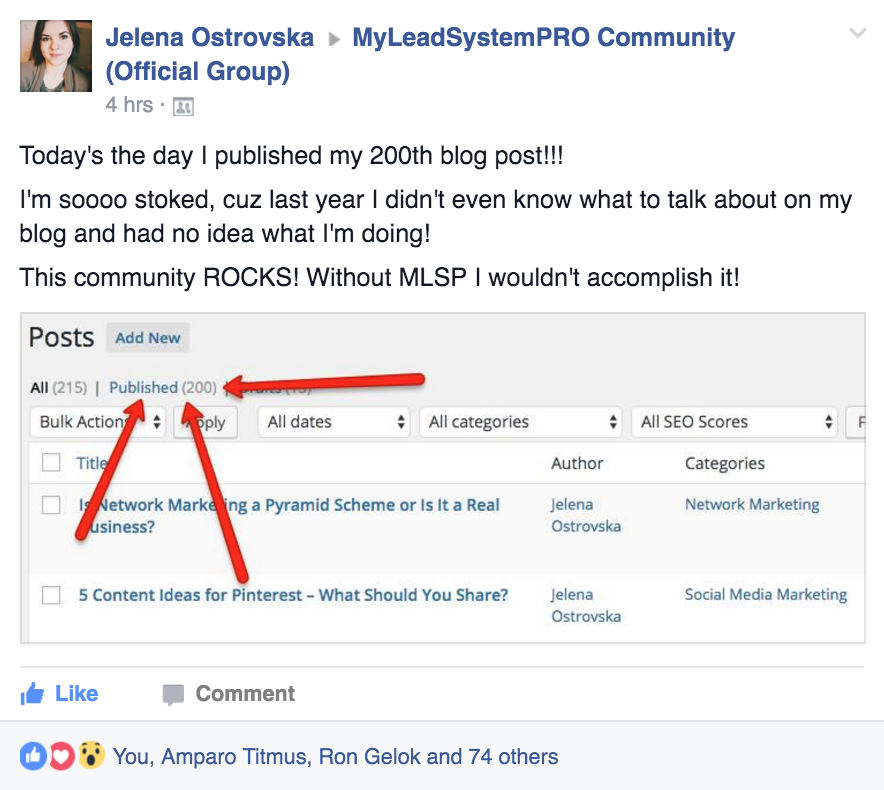
Task: Tick checkbox for 5 Content Ideas for Pinterest post
Action: (51, 595)
